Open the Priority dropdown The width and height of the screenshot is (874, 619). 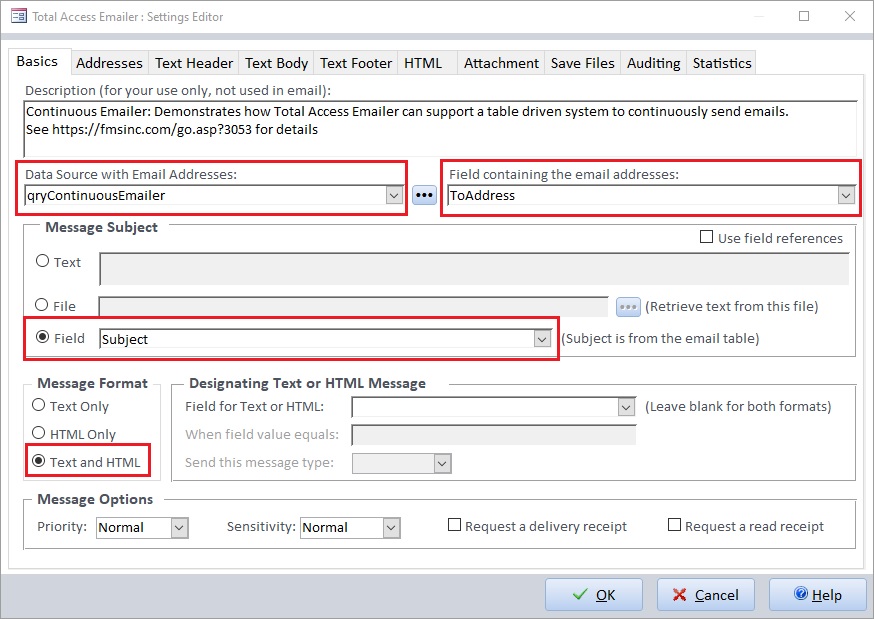(179, 527)
